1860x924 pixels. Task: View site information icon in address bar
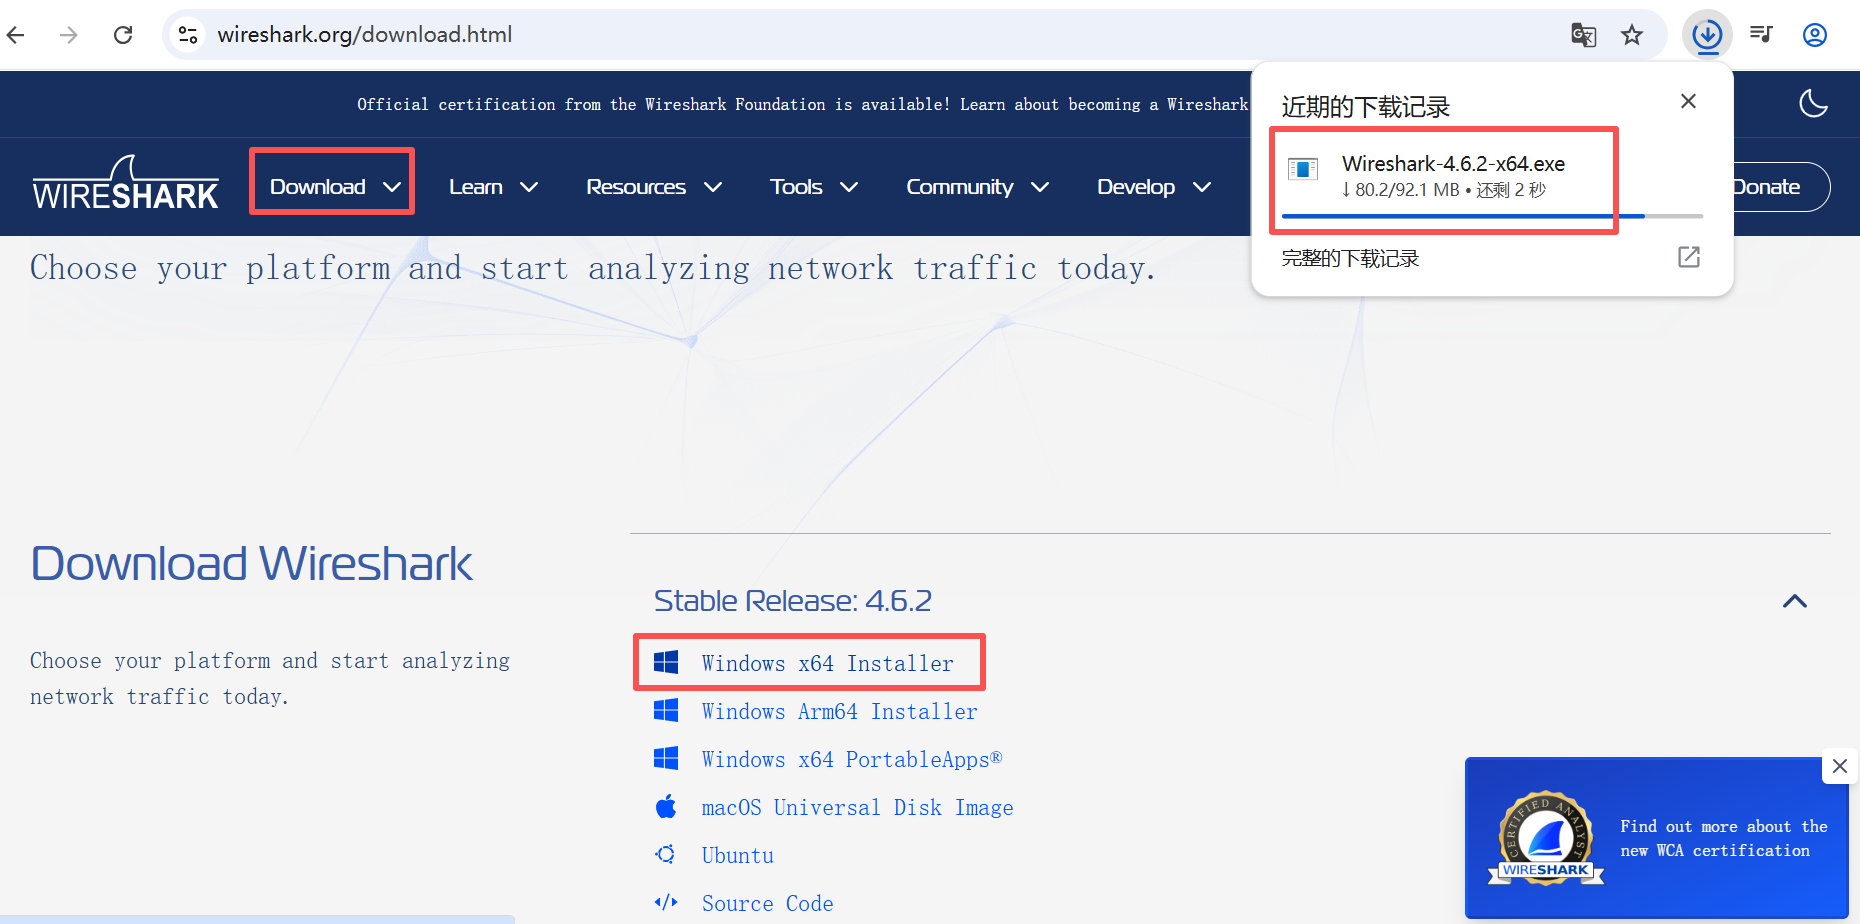click(x=188, y=35)
